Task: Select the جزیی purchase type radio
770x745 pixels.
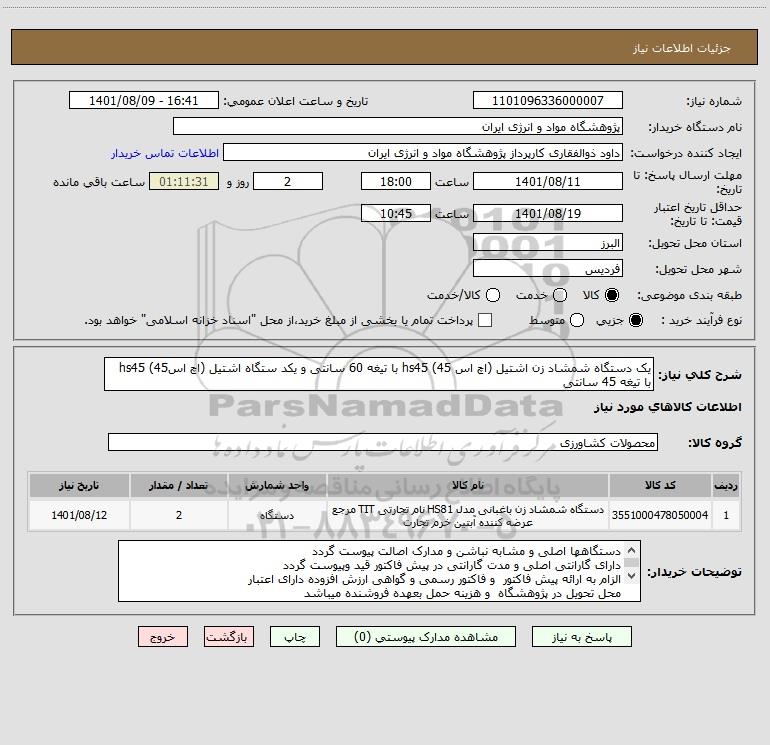Action: click(x=636, y=320)
